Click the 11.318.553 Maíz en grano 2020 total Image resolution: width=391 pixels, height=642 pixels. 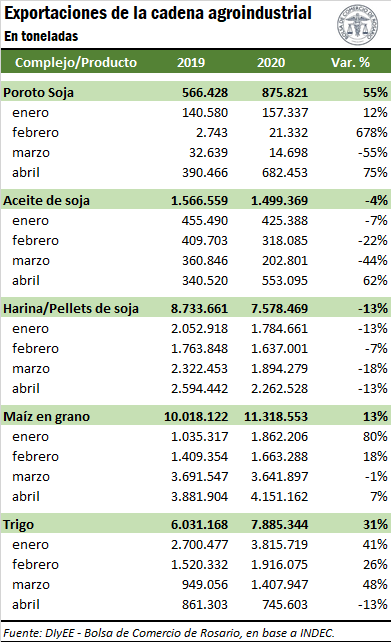276,416
